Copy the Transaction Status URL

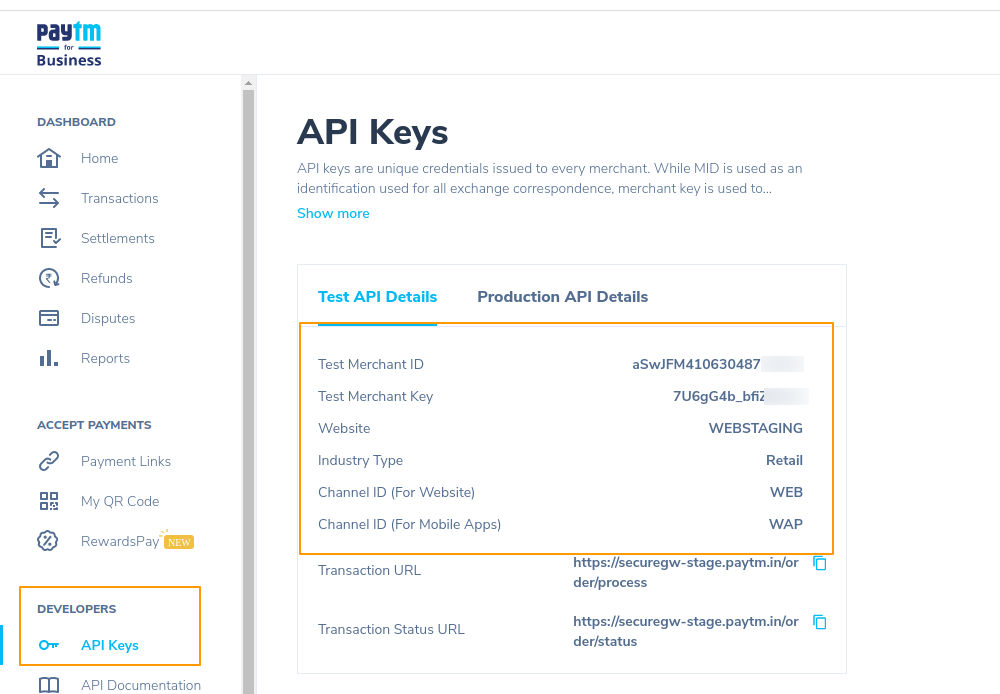click(820, 622)
